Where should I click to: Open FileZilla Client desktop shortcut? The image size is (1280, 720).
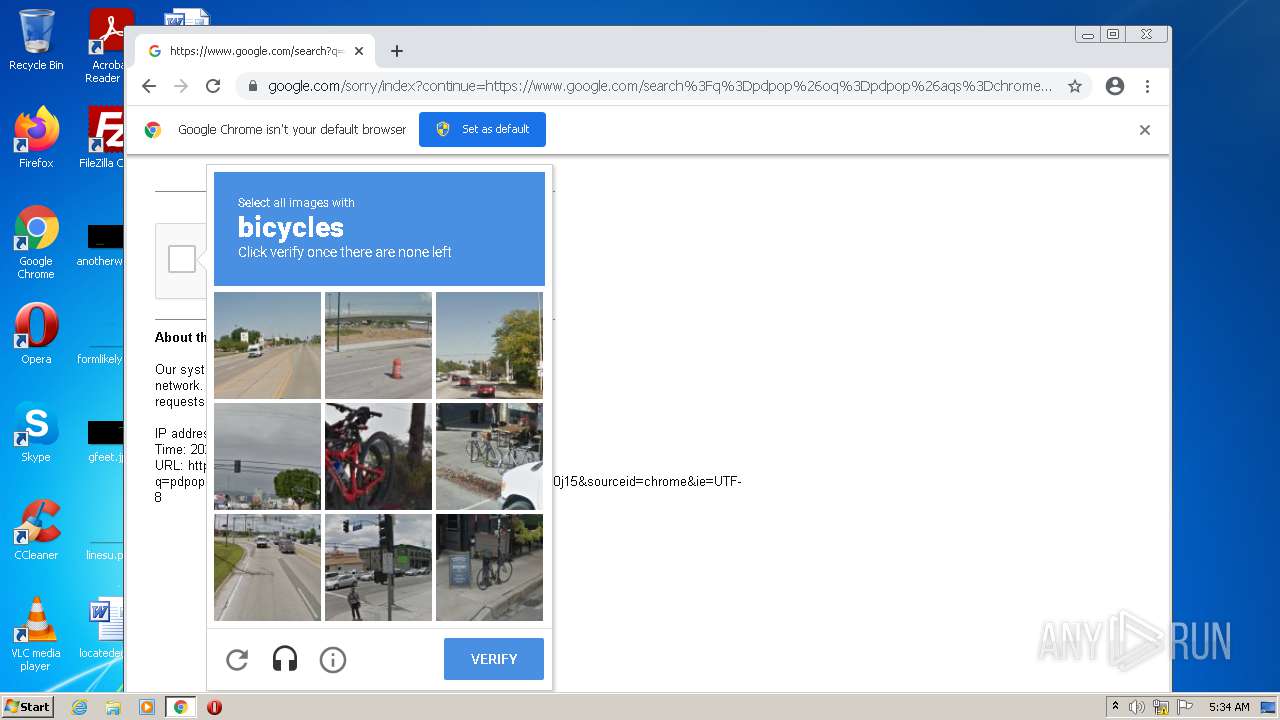[104, 138]
